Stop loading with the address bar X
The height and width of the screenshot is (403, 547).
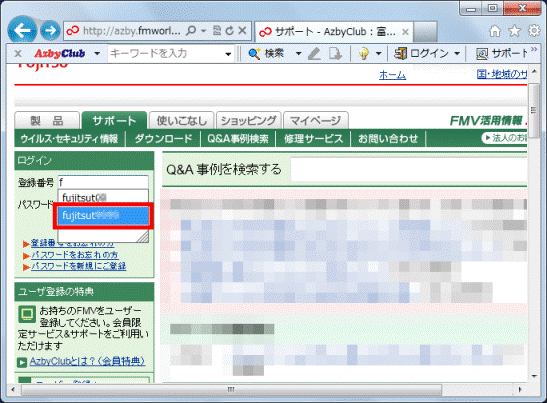click(x=242, y=31)
